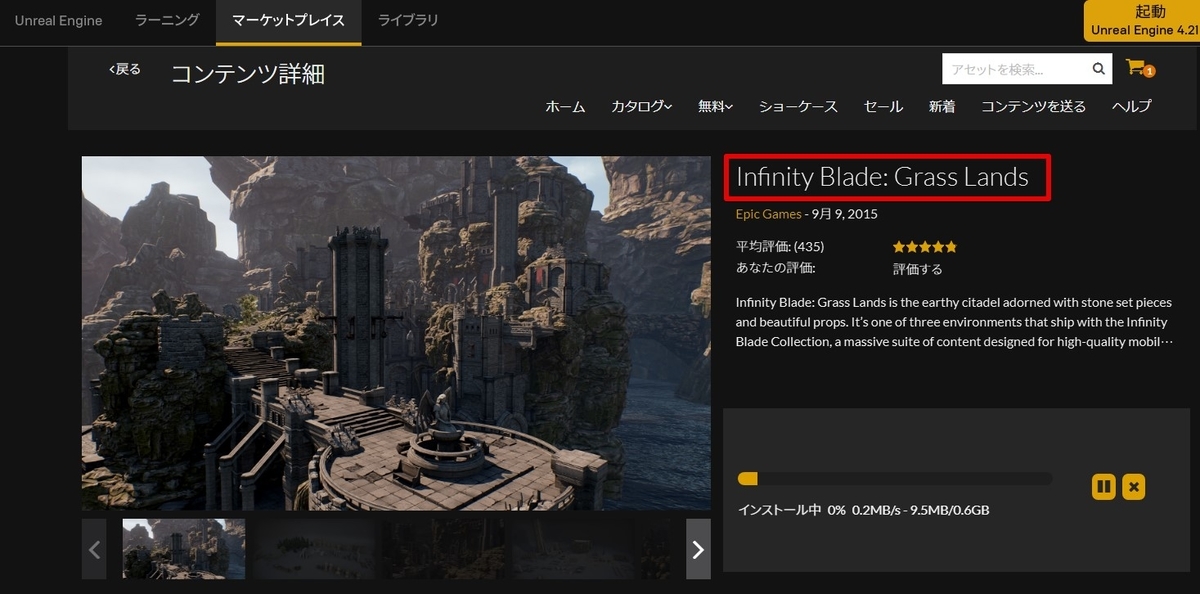Show next screenshot with right arrow
This screenshot has height=594, width=1200.
pos(698,549)
